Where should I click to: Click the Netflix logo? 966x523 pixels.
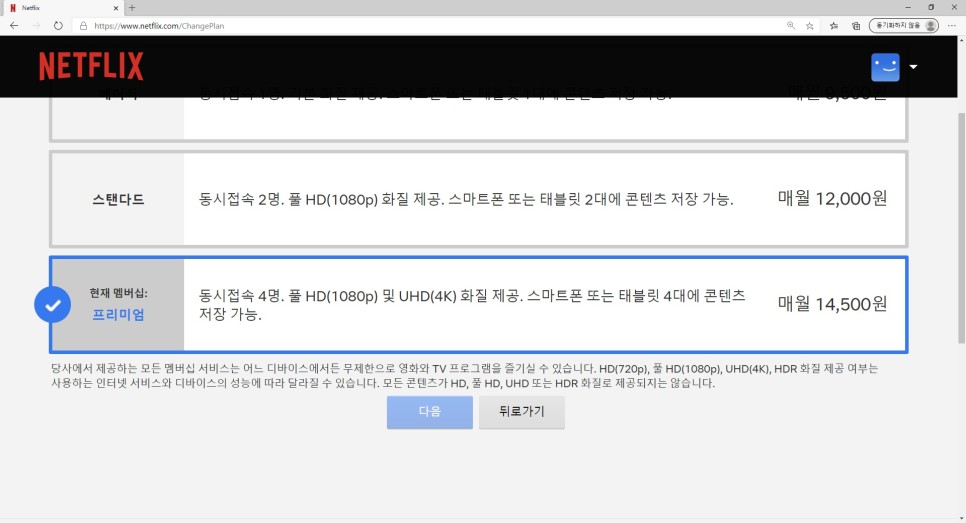(91, 66)
